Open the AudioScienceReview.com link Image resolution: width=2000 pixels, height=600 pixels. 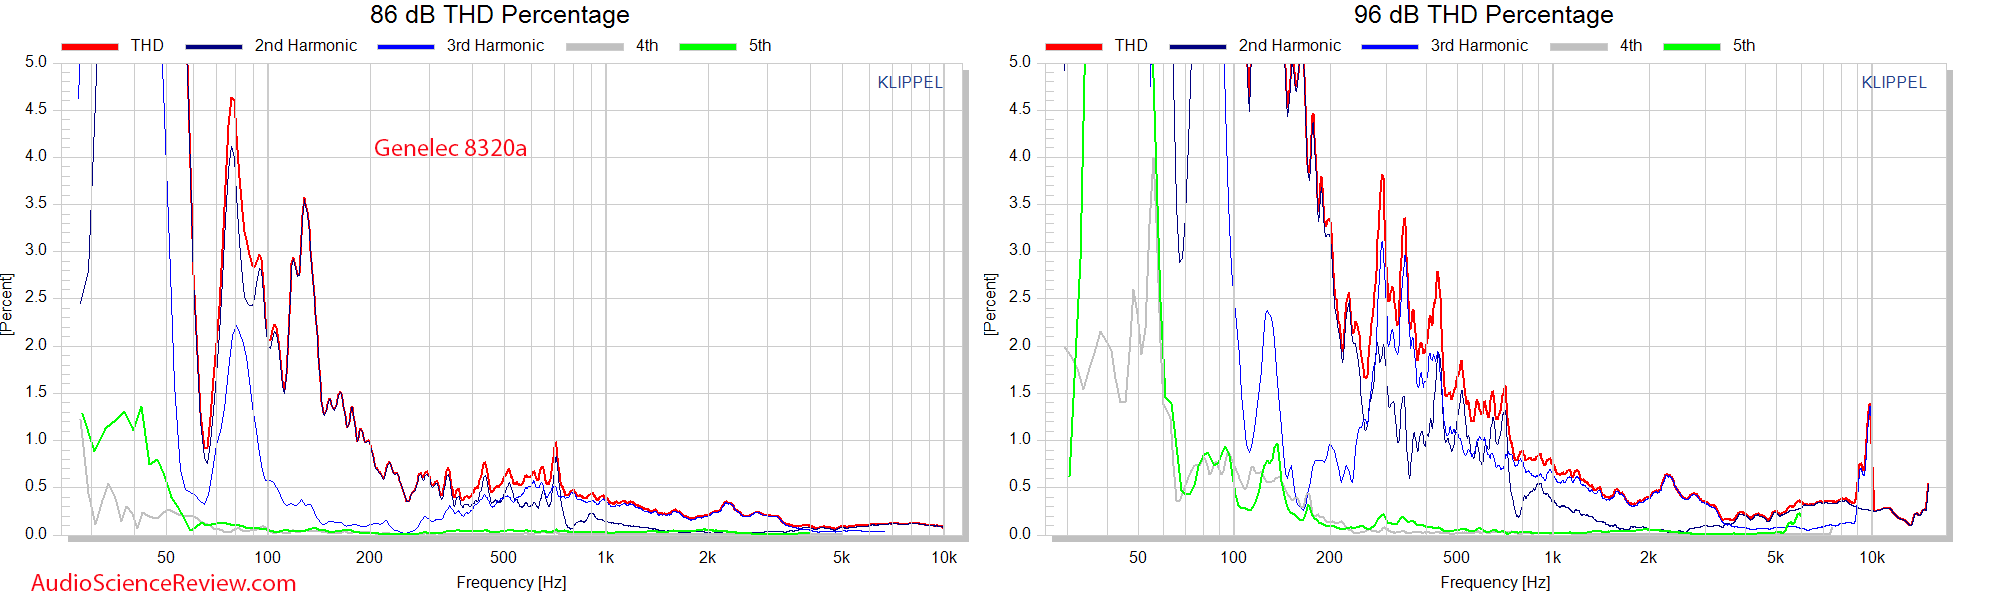[x=164, y=583]
